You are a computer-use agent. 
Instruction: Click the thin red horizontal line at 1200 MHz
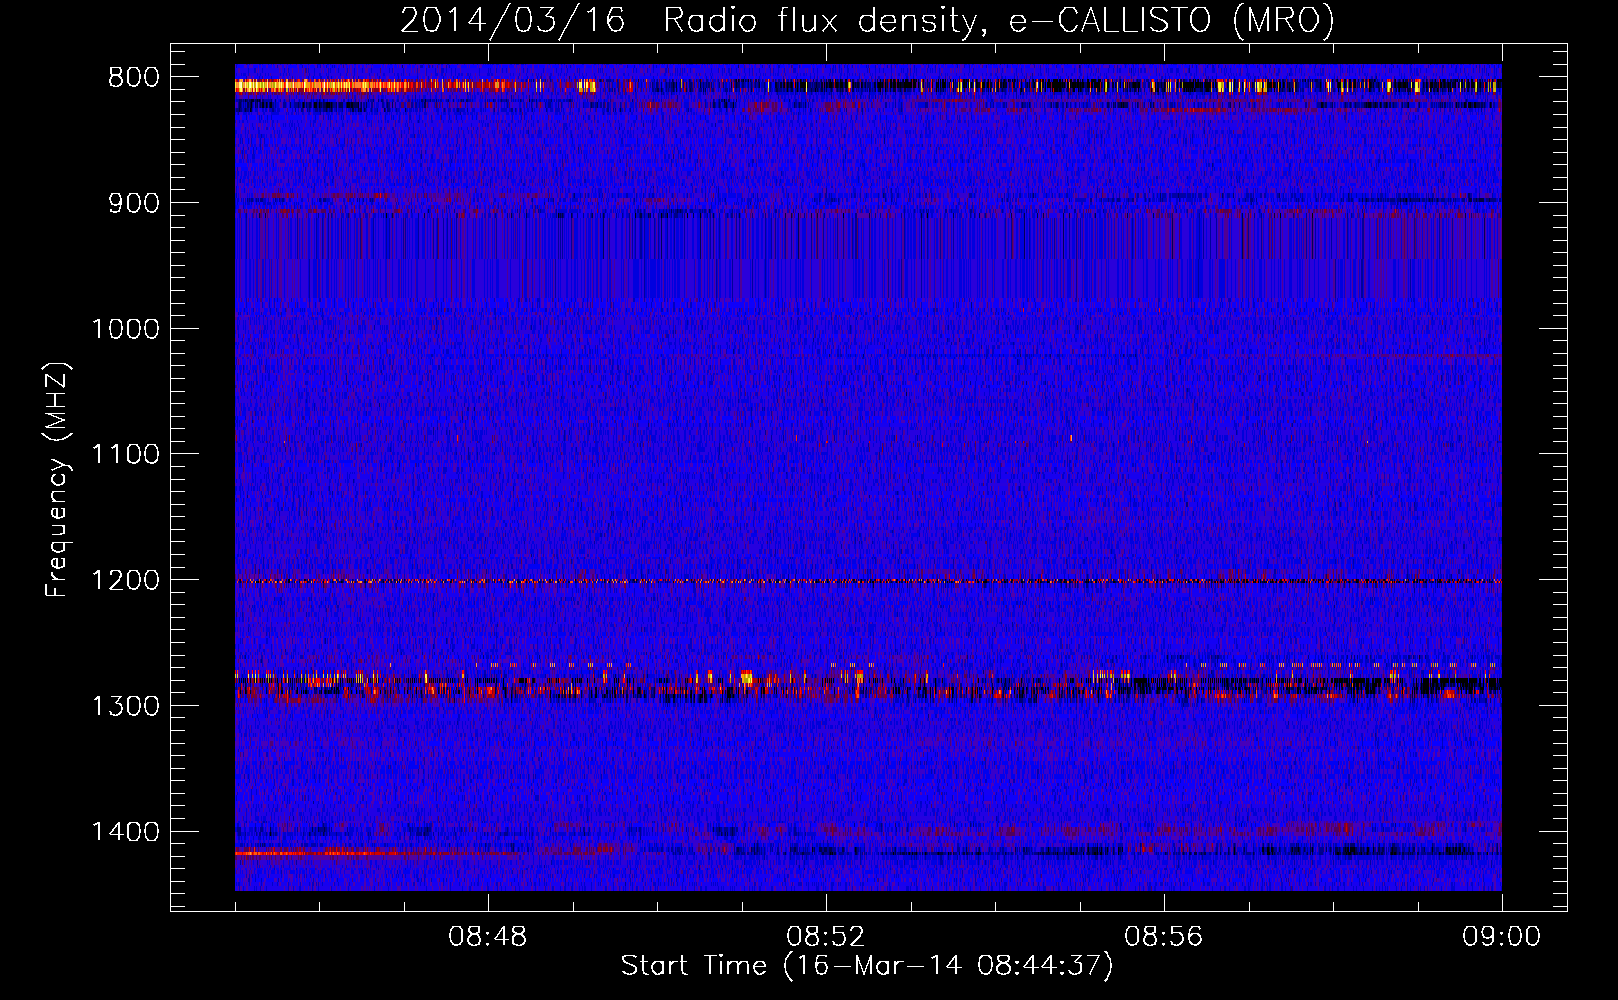point(868,581)
